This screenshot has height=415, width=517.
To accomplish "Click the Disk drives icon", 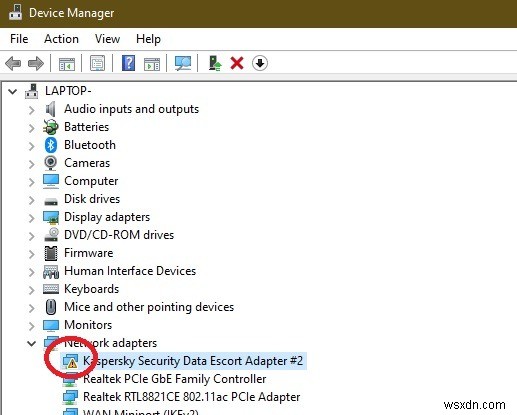I will (x=51, y=201).
